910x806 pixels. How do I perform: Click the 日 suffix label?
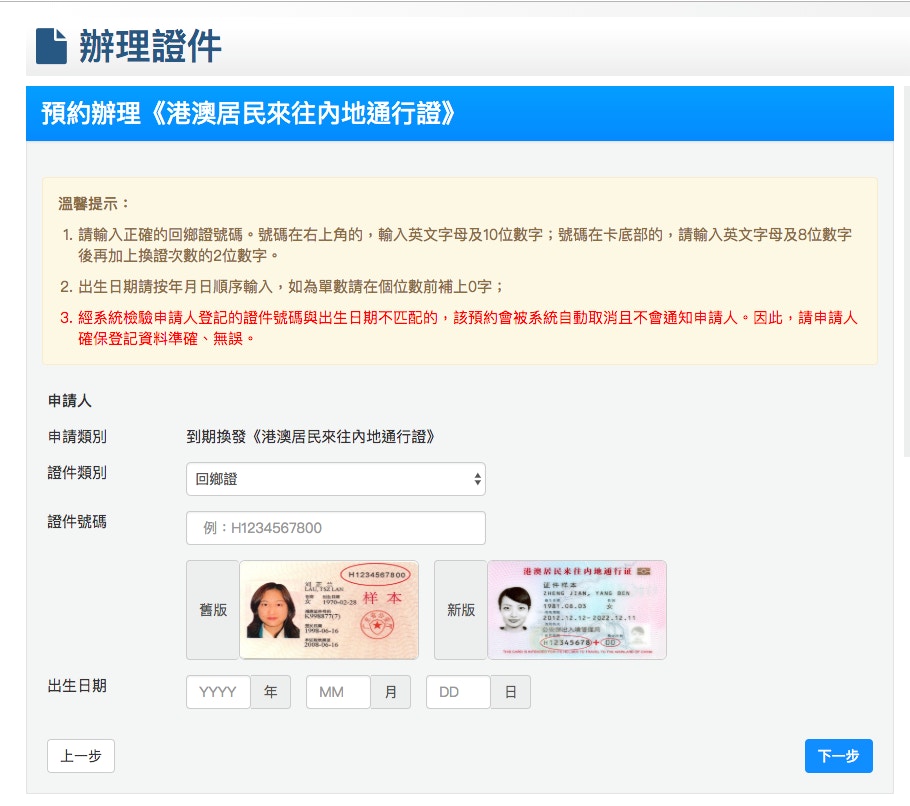point(510,692)
